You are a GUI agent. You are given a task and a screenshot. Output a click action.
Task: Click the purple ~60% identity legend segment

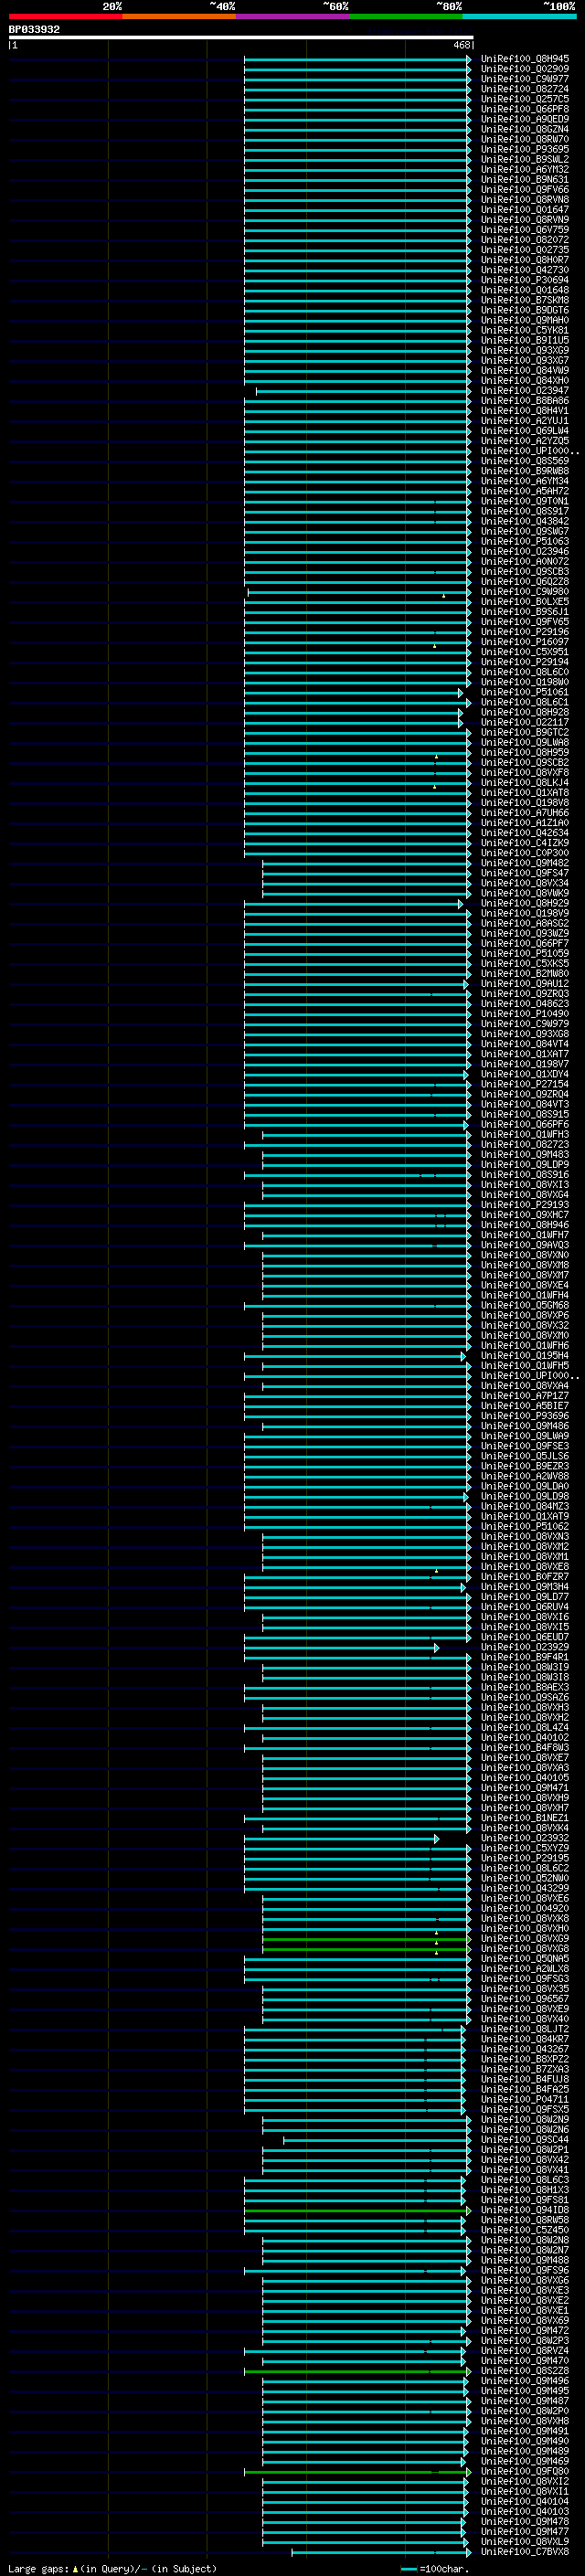tap(292, 17)
